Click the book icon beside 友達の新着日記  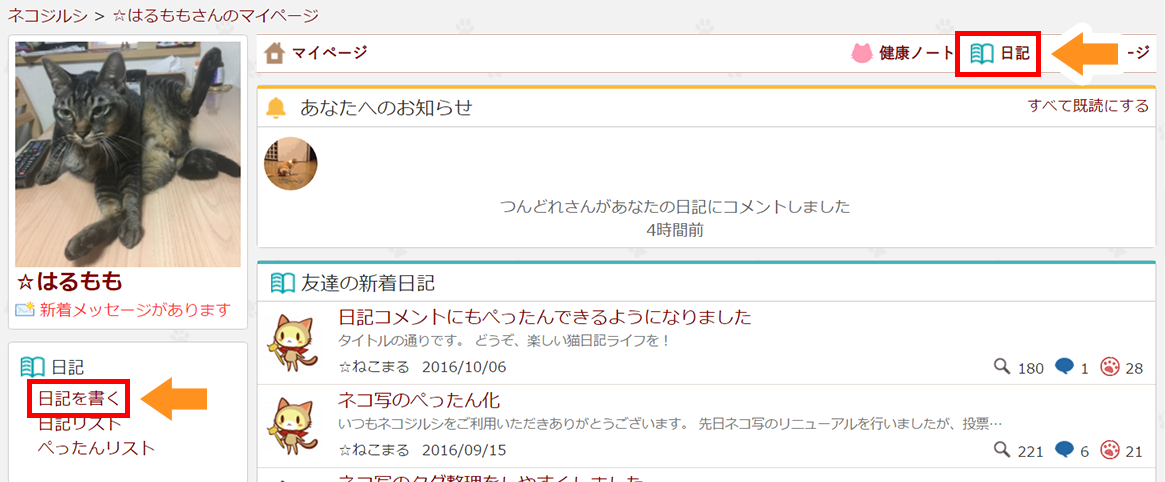[283, 283]
